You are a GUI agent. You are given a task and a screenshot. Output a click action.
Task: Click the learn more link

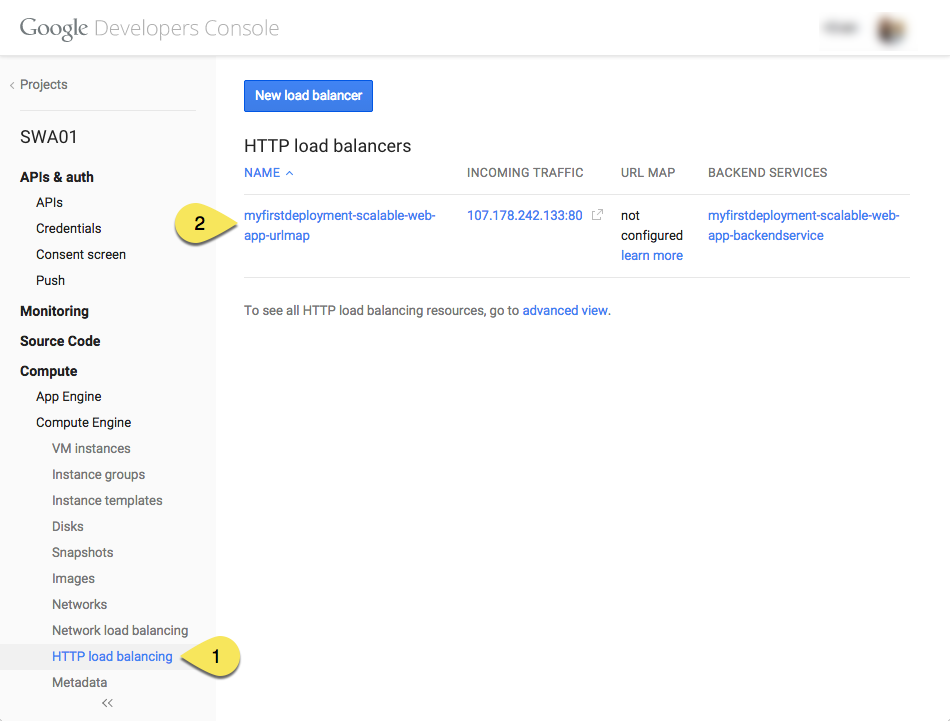pos(652,256)
